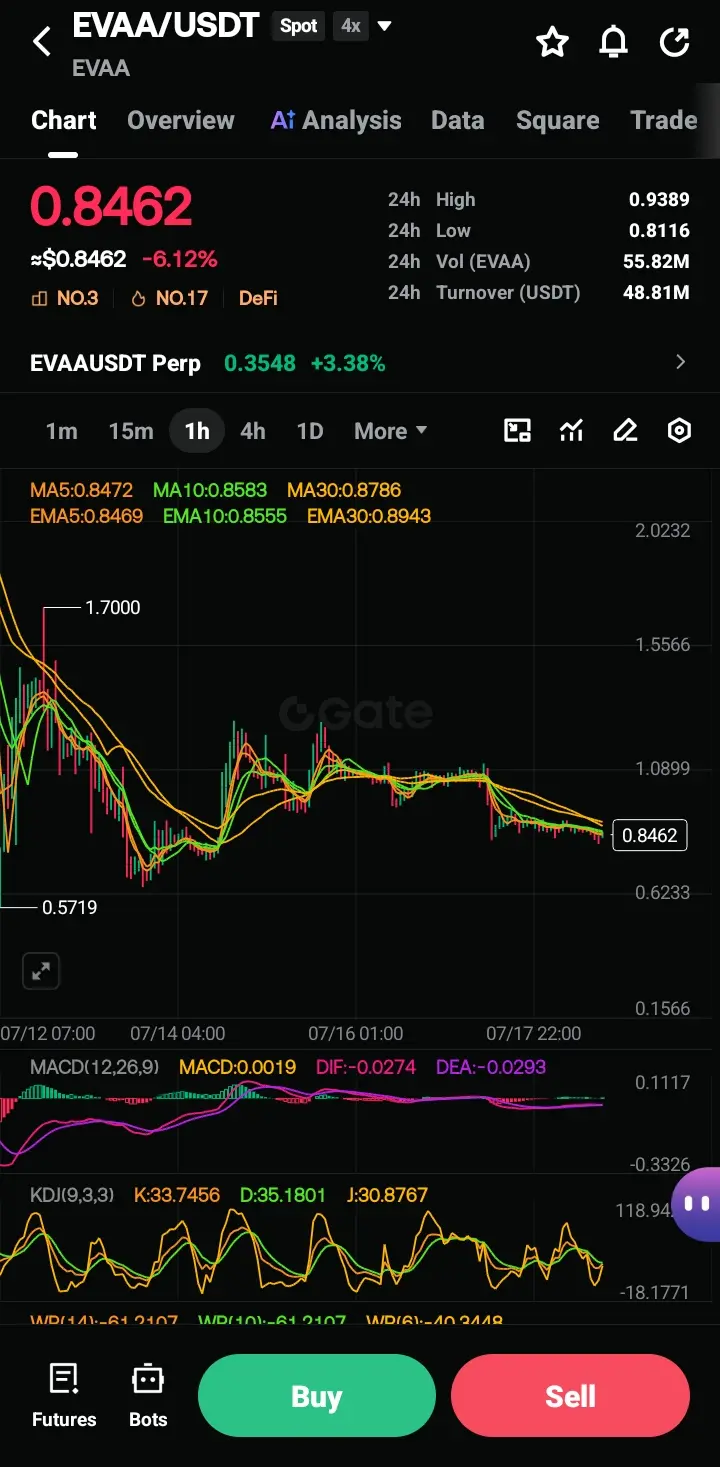Open the Overview tab
Image resolution: width=720 pixels, height=1467 pixels.
[181, 121]
